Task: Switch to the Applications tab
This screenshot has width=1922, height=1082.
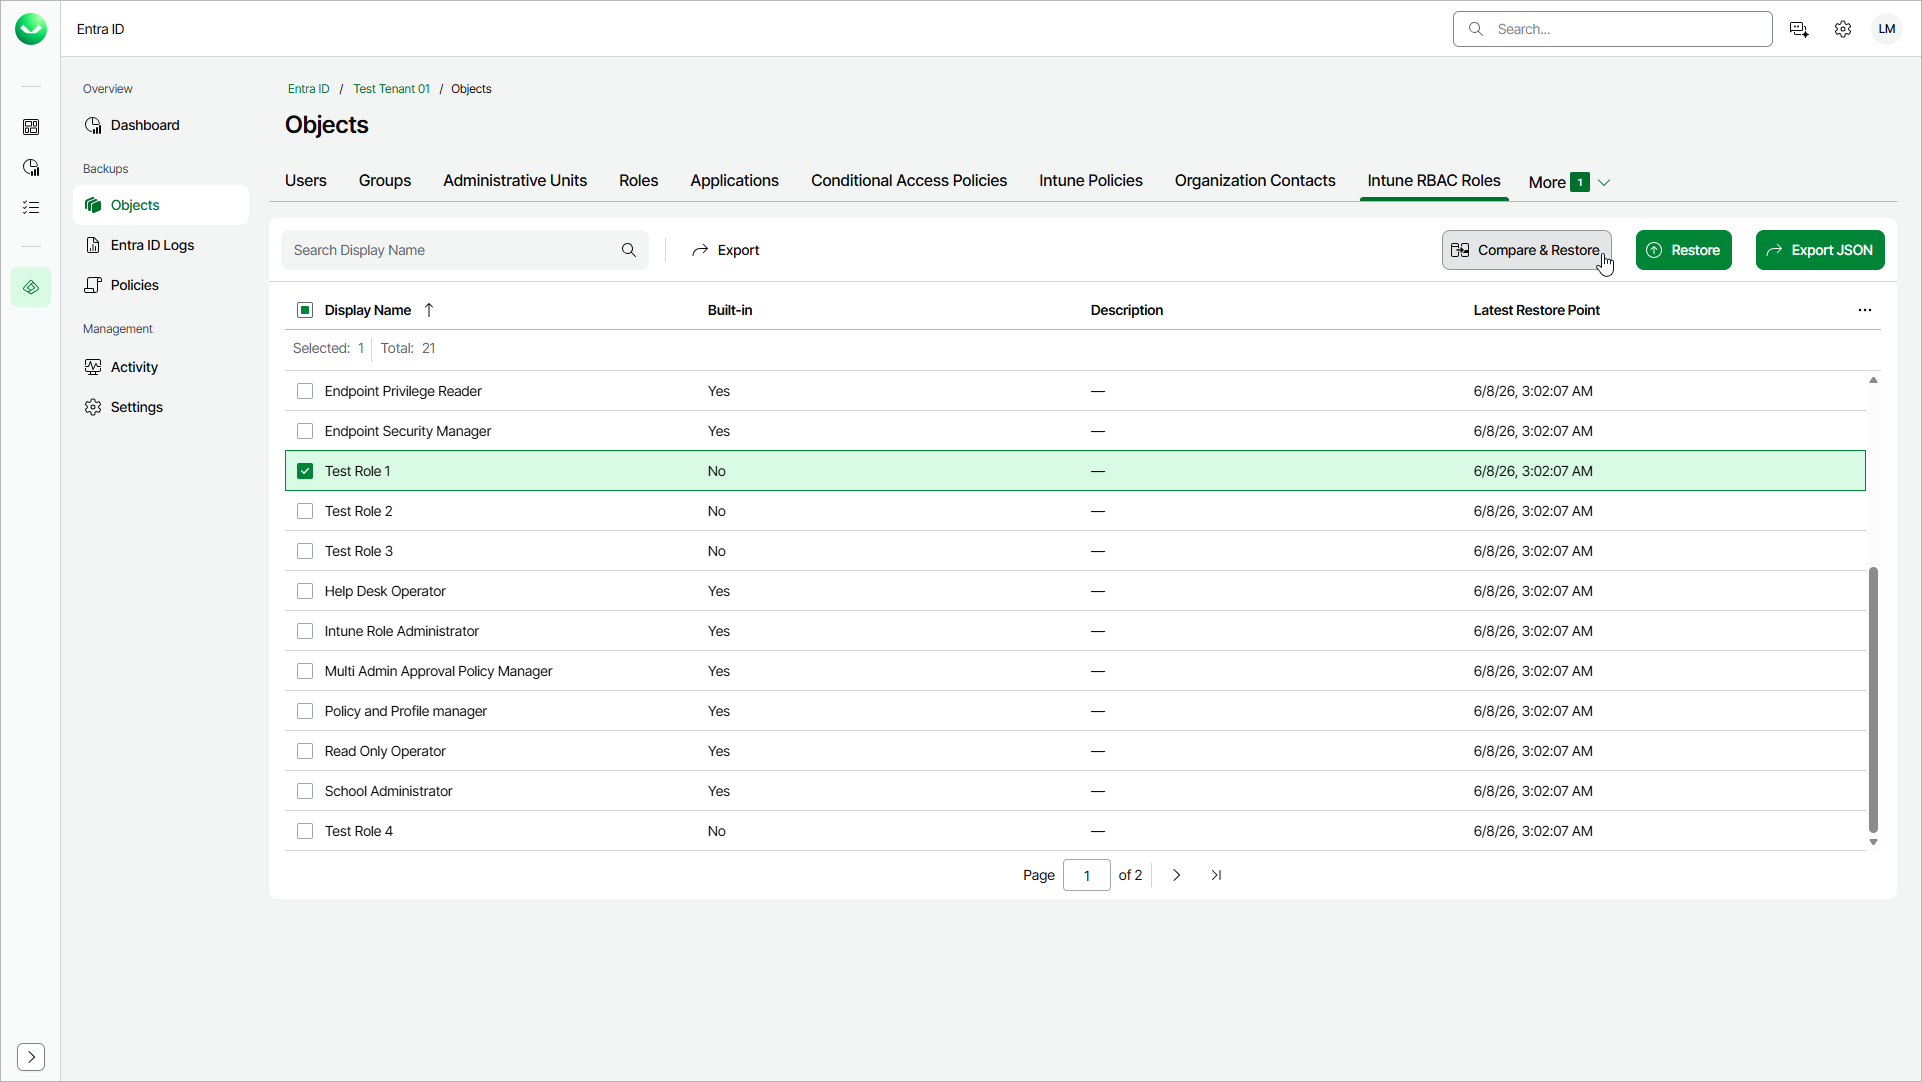Action: point(734,181)
